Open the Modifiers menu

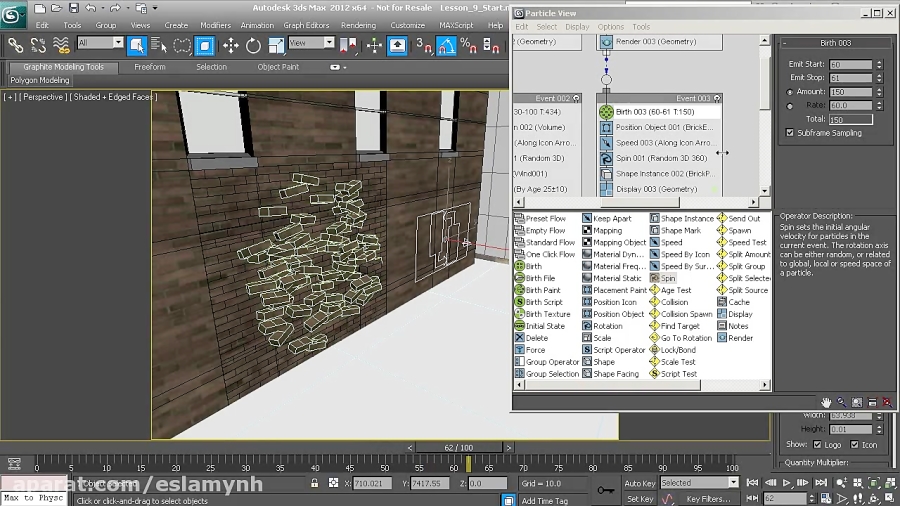[x=215, y=25]
